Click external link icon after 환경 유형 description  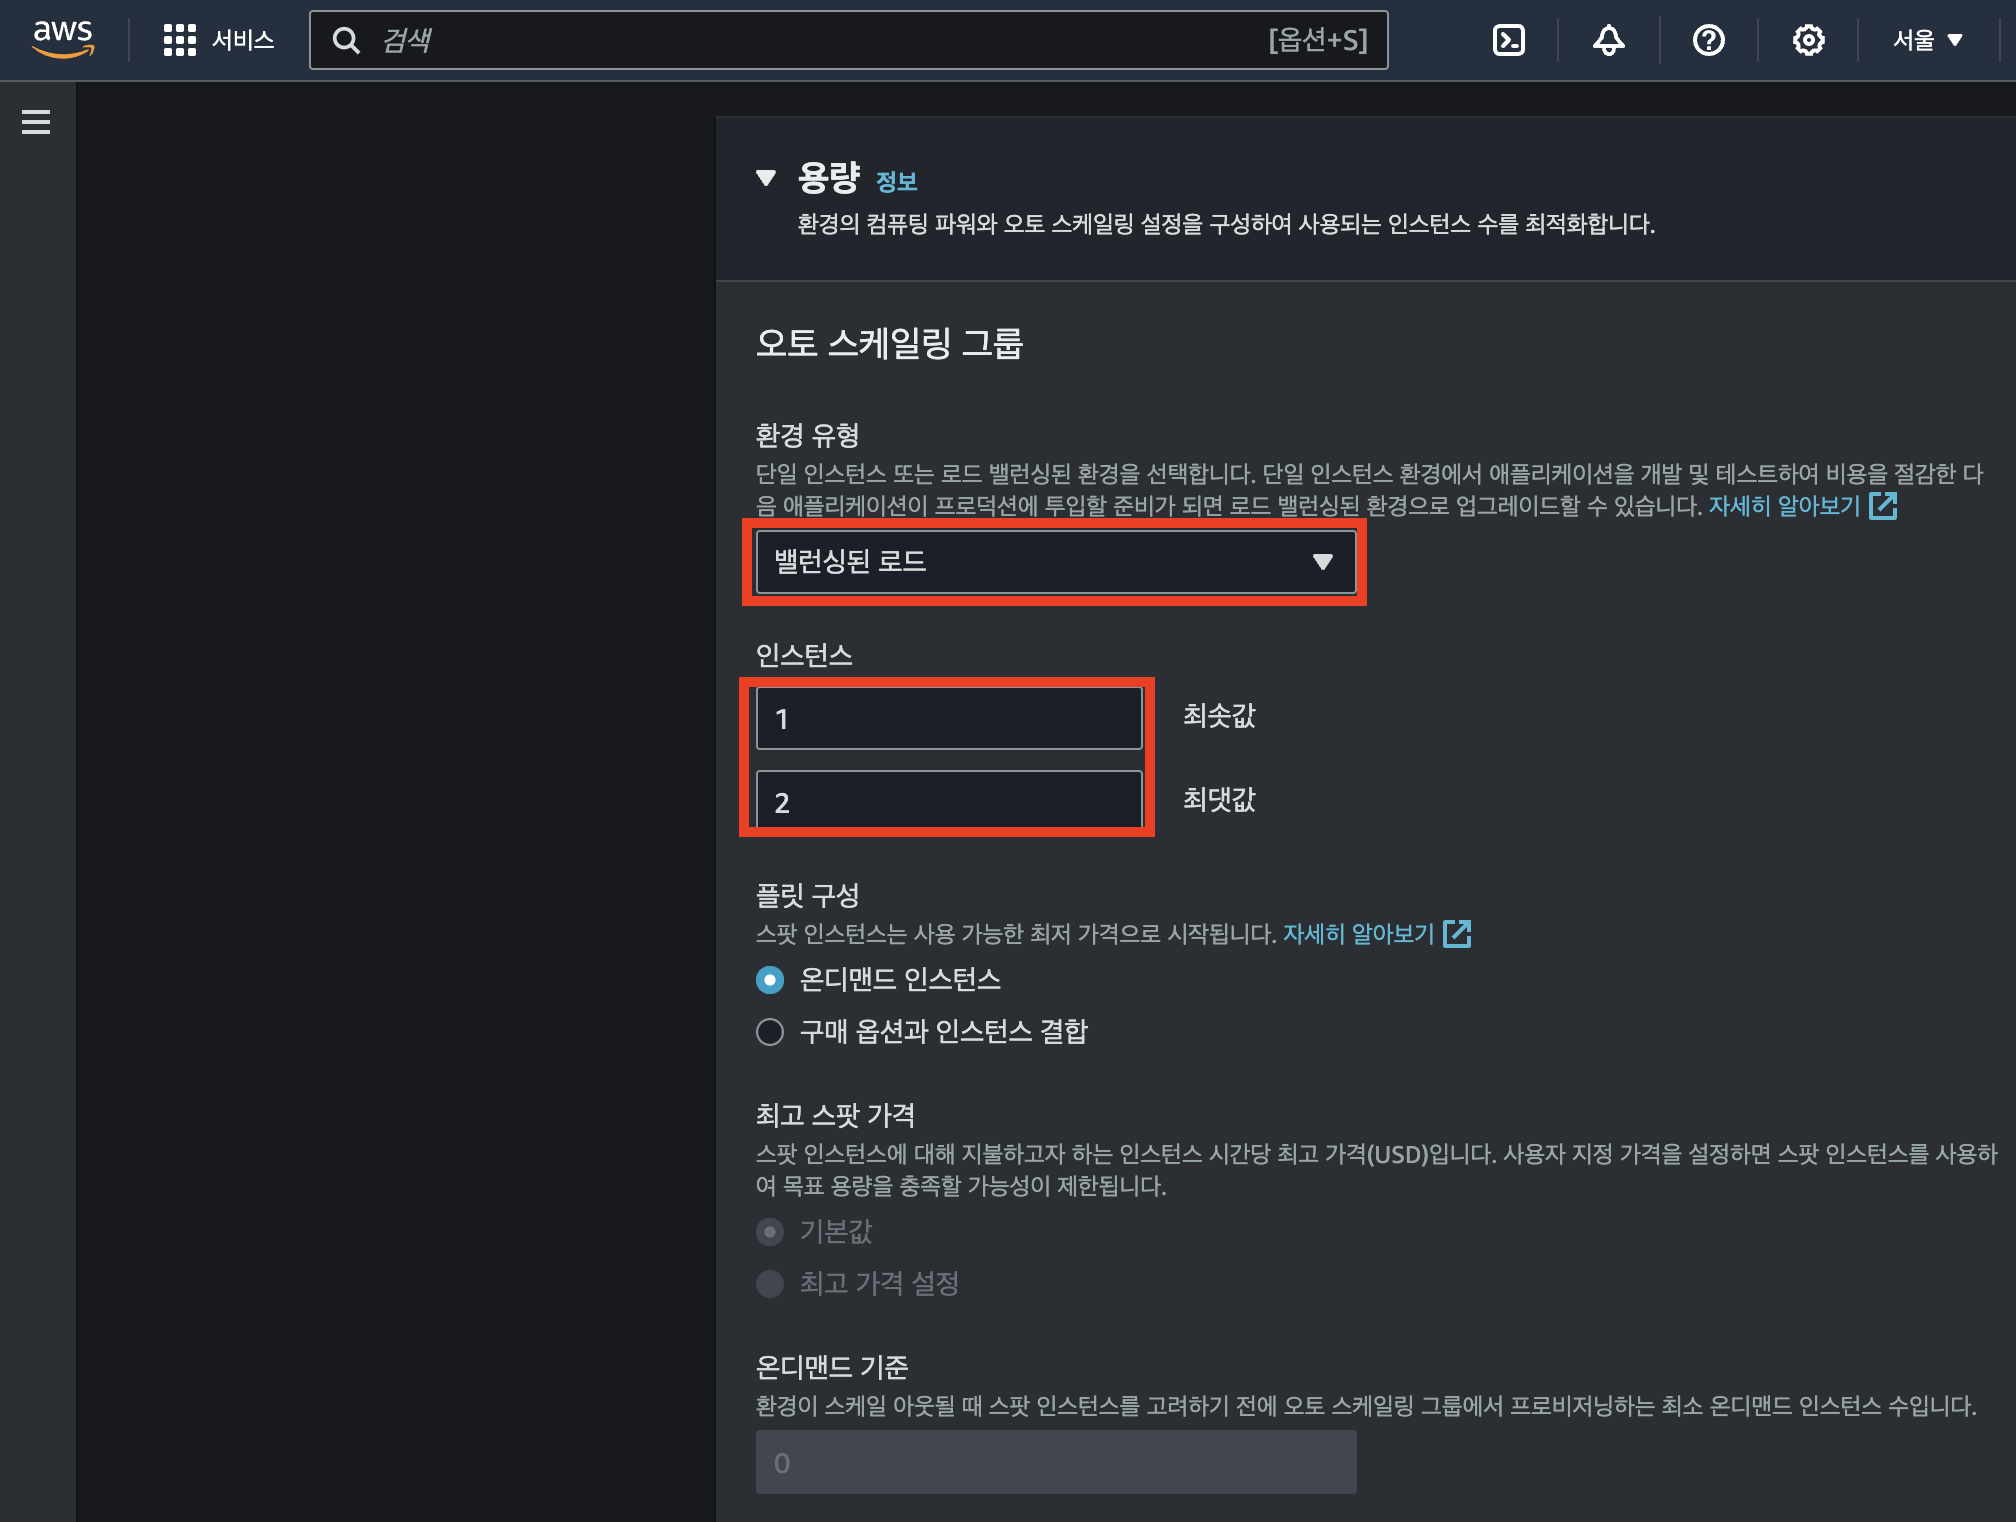[1883, 506]
